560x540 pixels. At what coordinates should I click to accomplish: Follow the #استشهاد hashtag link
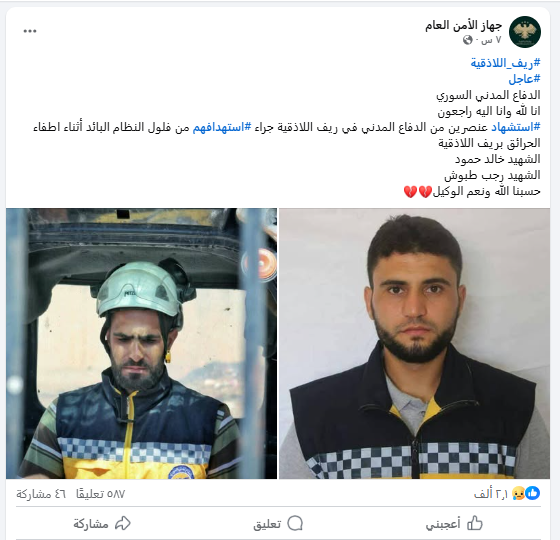516,127
